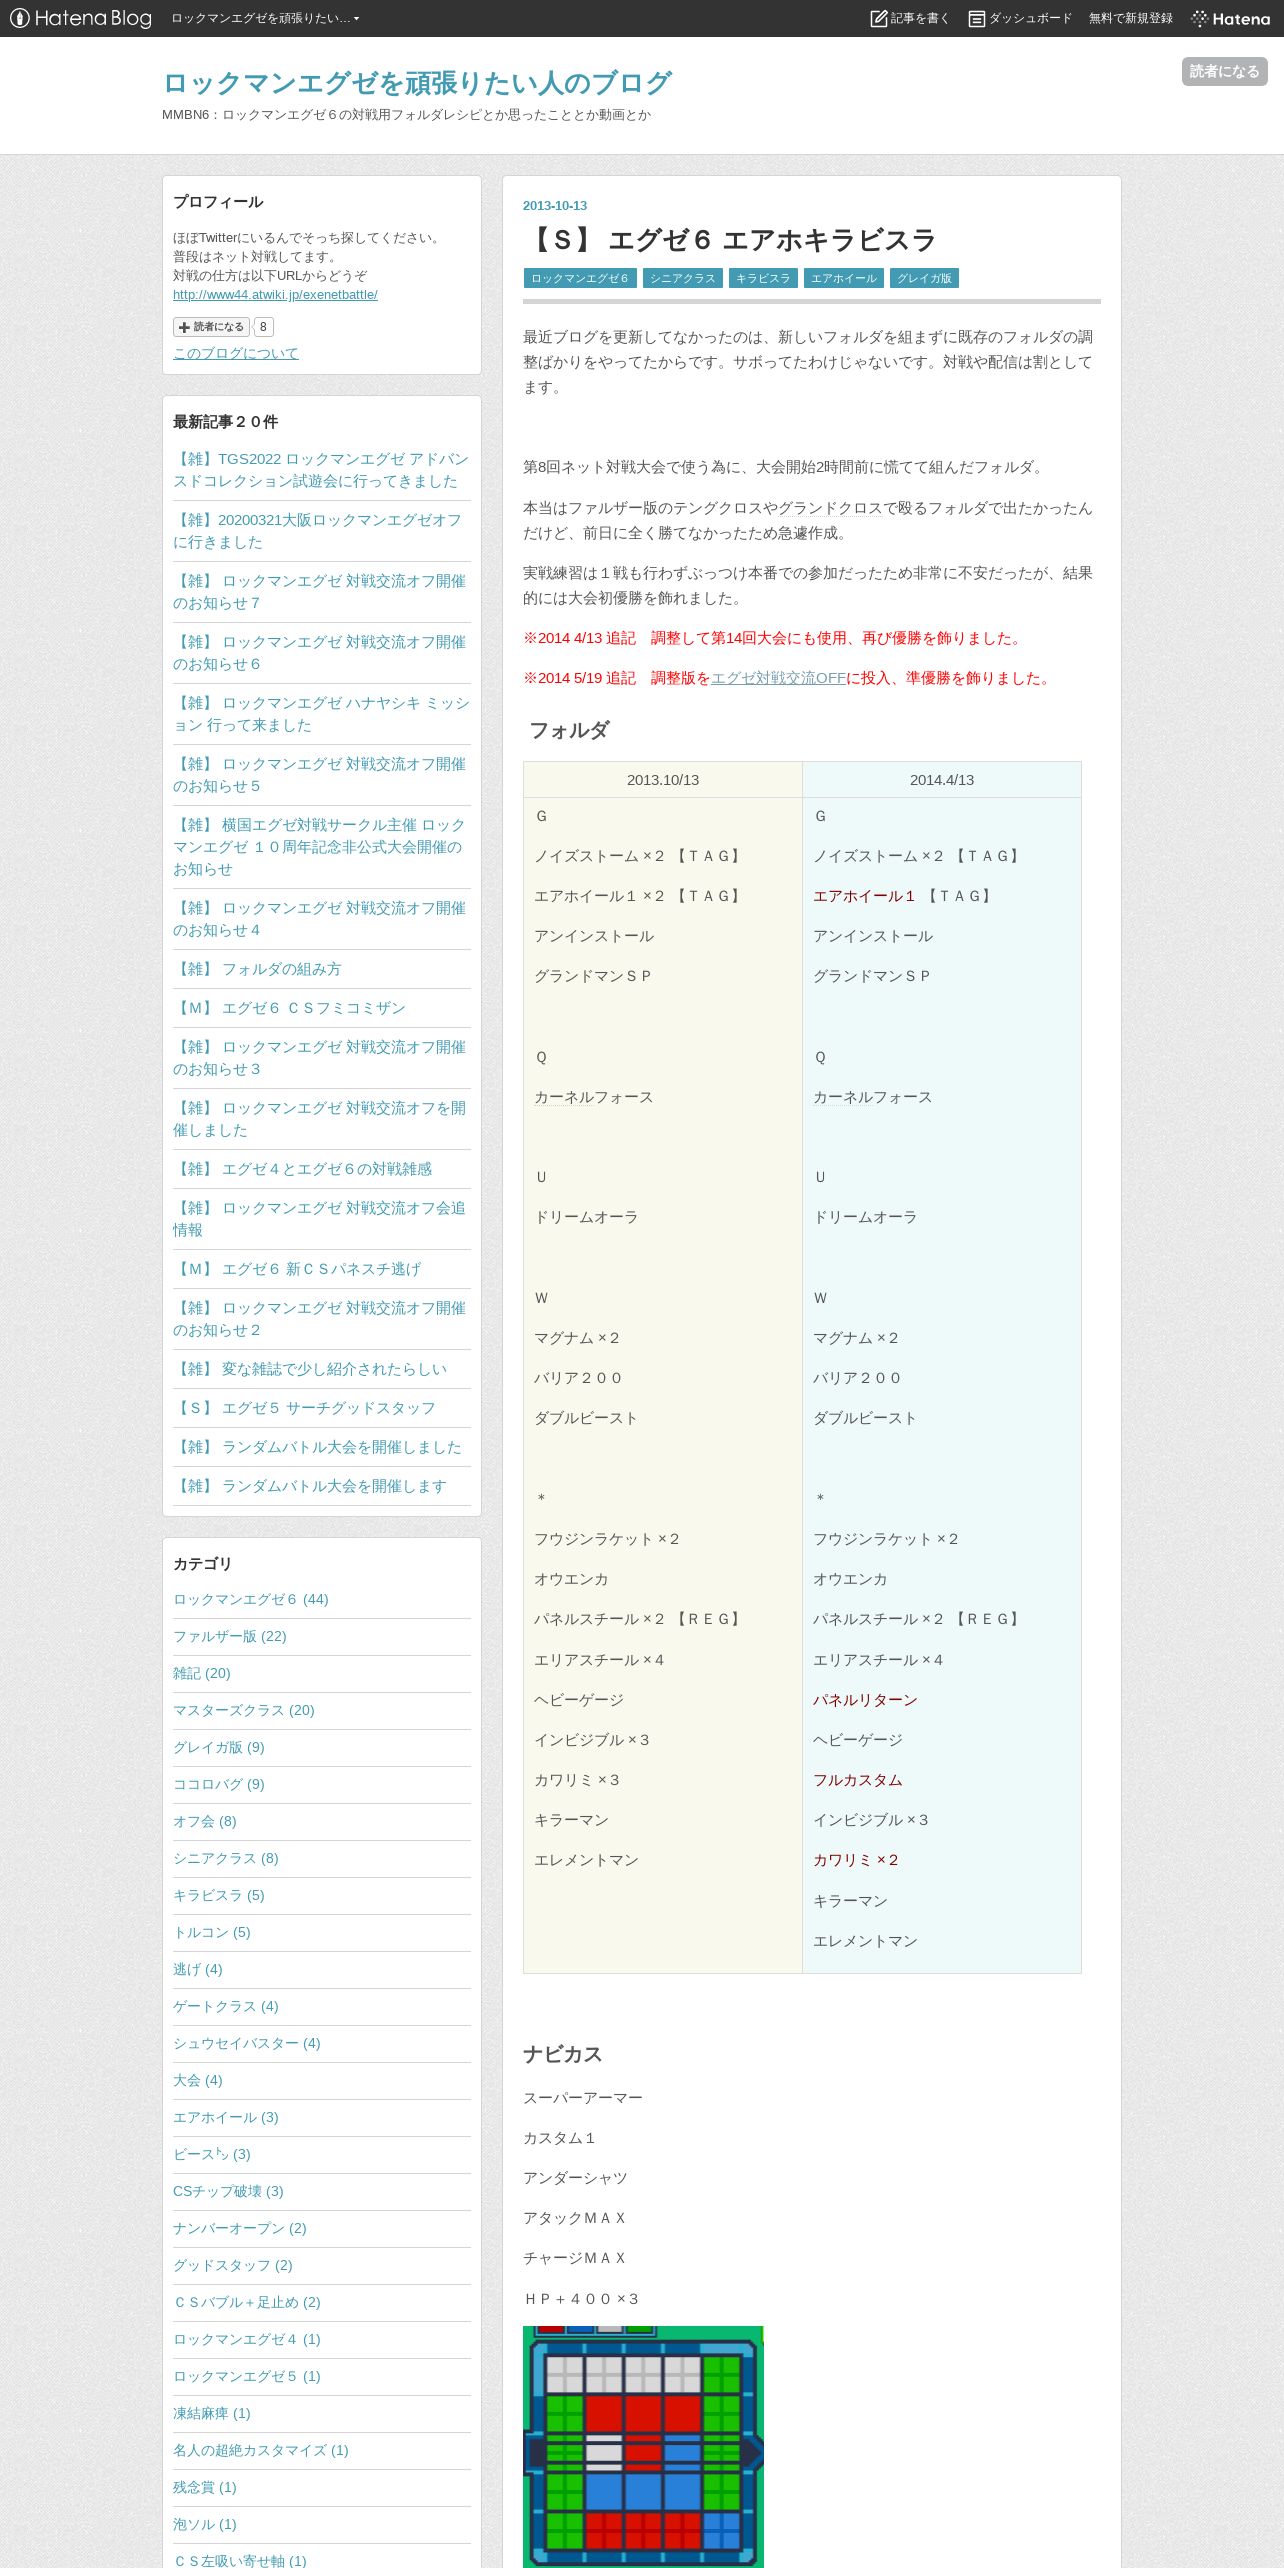Open recent post ランダムバトル大会を開催します
The width and height of the screenshot is (1284, 2568).
point(310,1486)
